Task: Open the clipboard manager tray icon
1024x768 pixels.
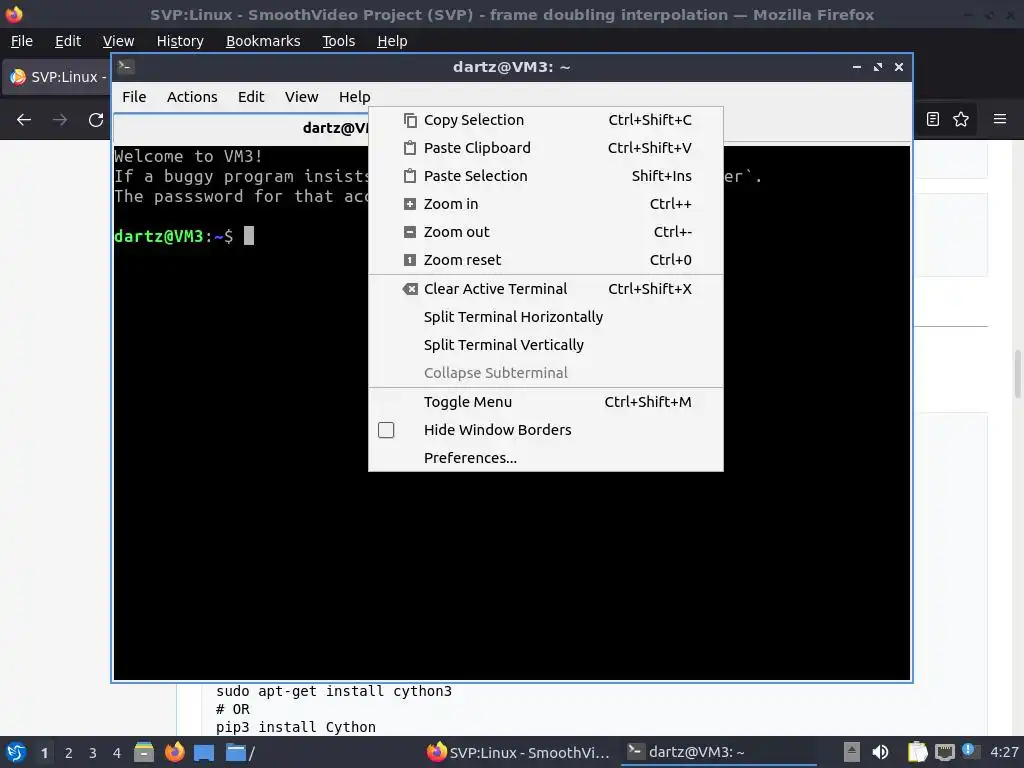Action: [x=918, y=752]
